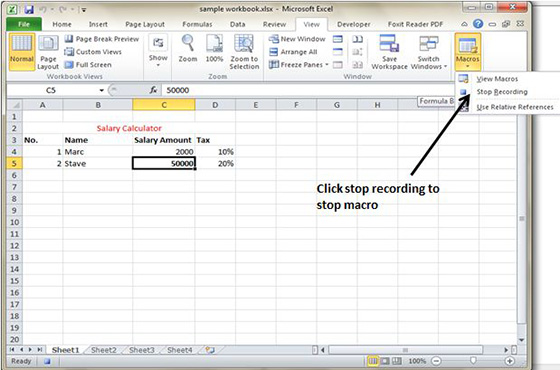The image size is (560, 370).
Task: Go to the first sheet tab arrow
Action: tap(12, 350)
